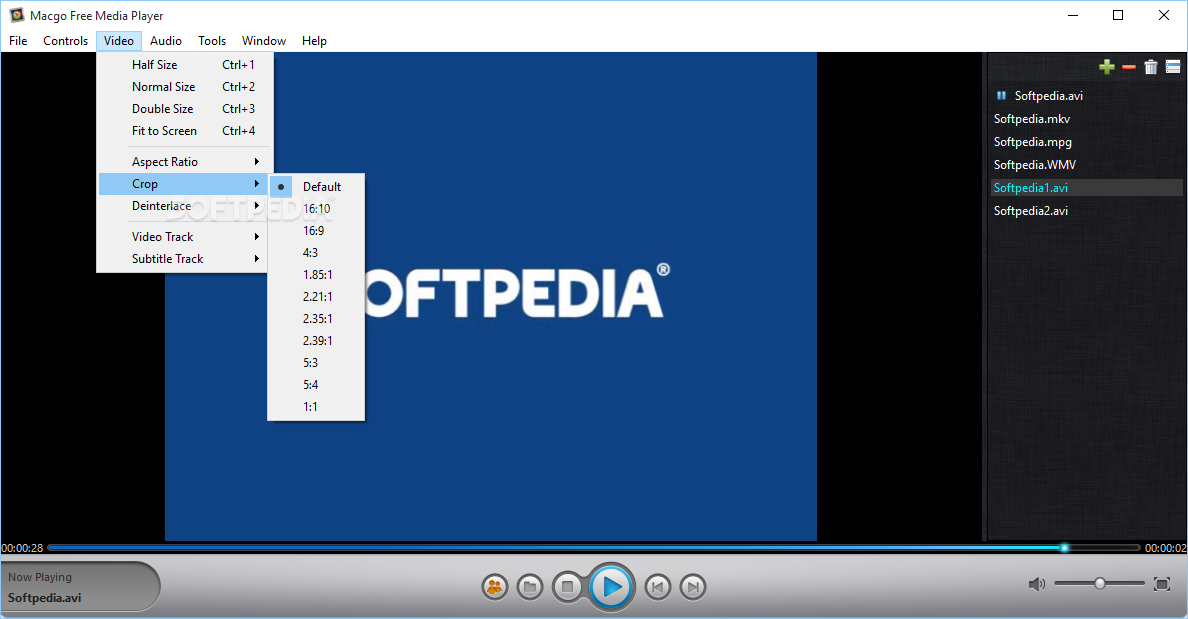Choose the 2.21:1 crop option
This screenshot has height=619, width=1188.
tap(317, 296)
